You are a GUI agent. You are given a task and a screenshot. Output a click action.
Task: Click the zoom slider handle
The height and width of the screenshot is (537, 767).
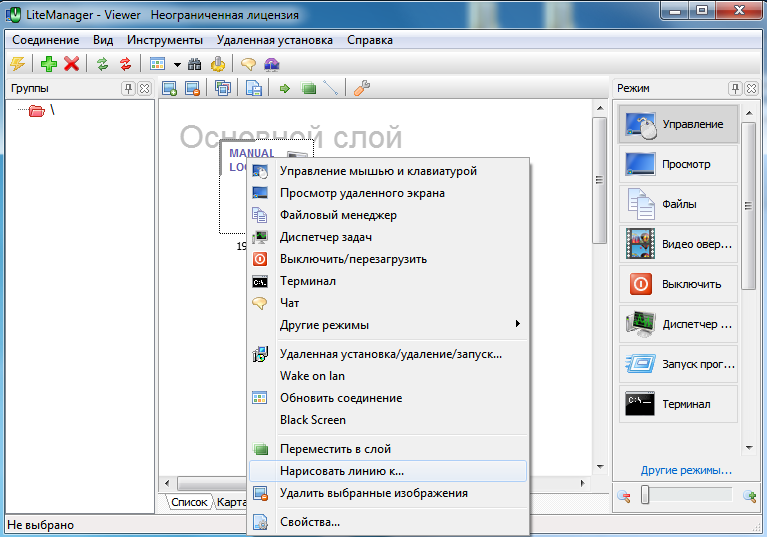pyautogui.click(x=645, y=495)
